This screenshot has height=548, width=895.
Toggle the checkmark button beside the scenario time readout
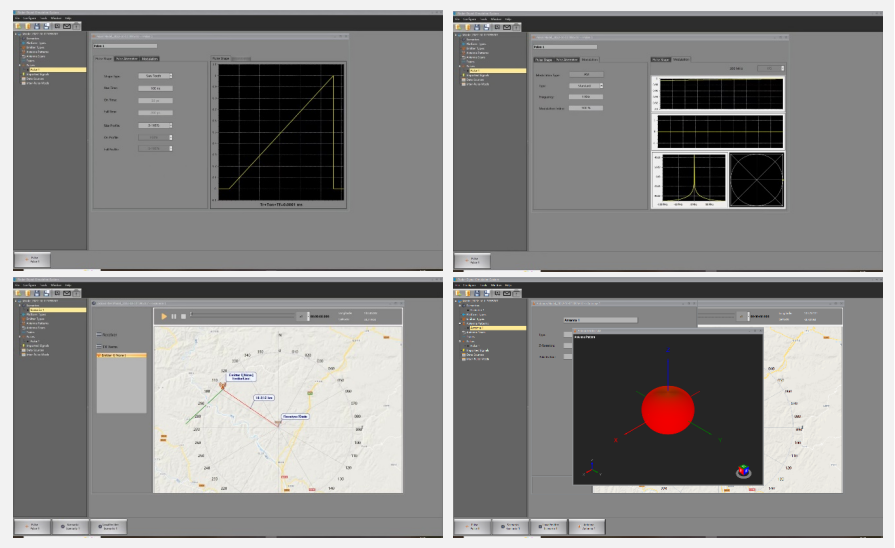coord(301,316)
